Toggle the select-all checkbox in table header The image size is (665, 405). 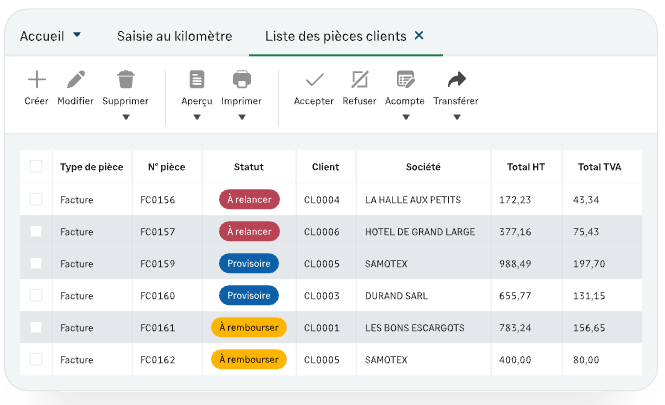[x=36, y=167]
